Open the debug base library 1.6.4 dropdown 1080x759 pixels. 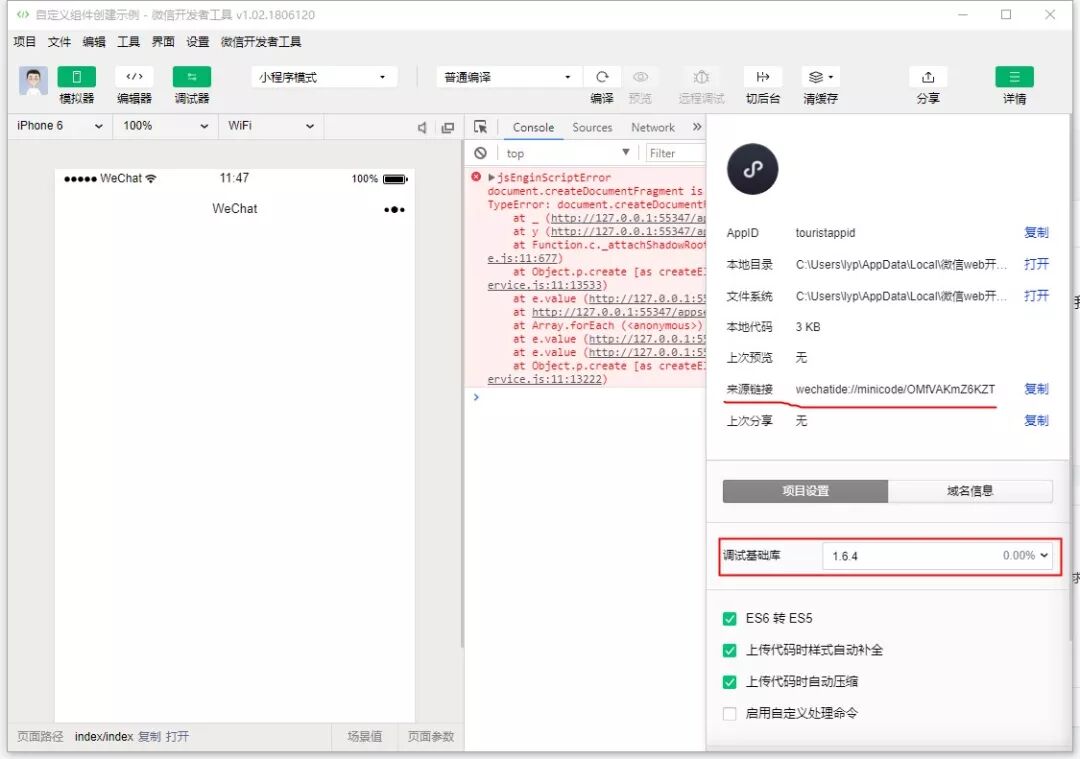937,556
